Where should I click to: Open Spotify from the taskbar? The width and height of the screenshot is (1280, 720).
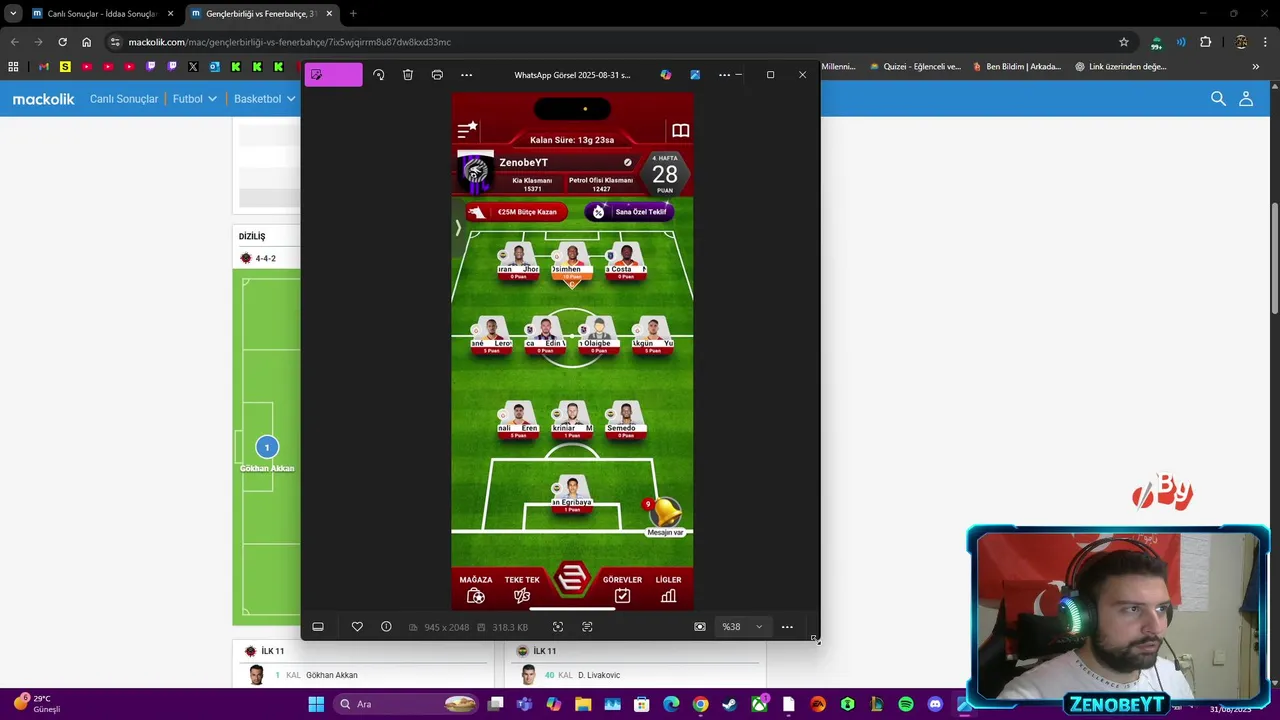906,704
